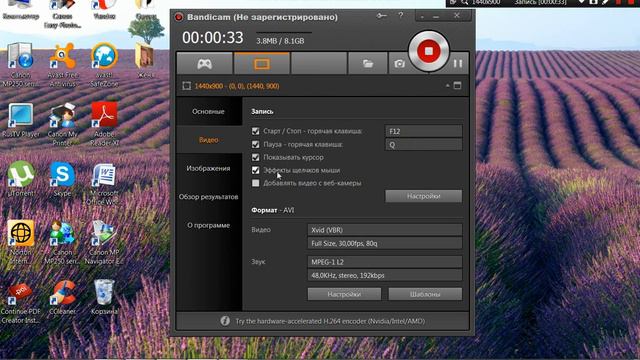
Task: Open the photo folder icon on the desktop
Action: (x=145, y=60)
